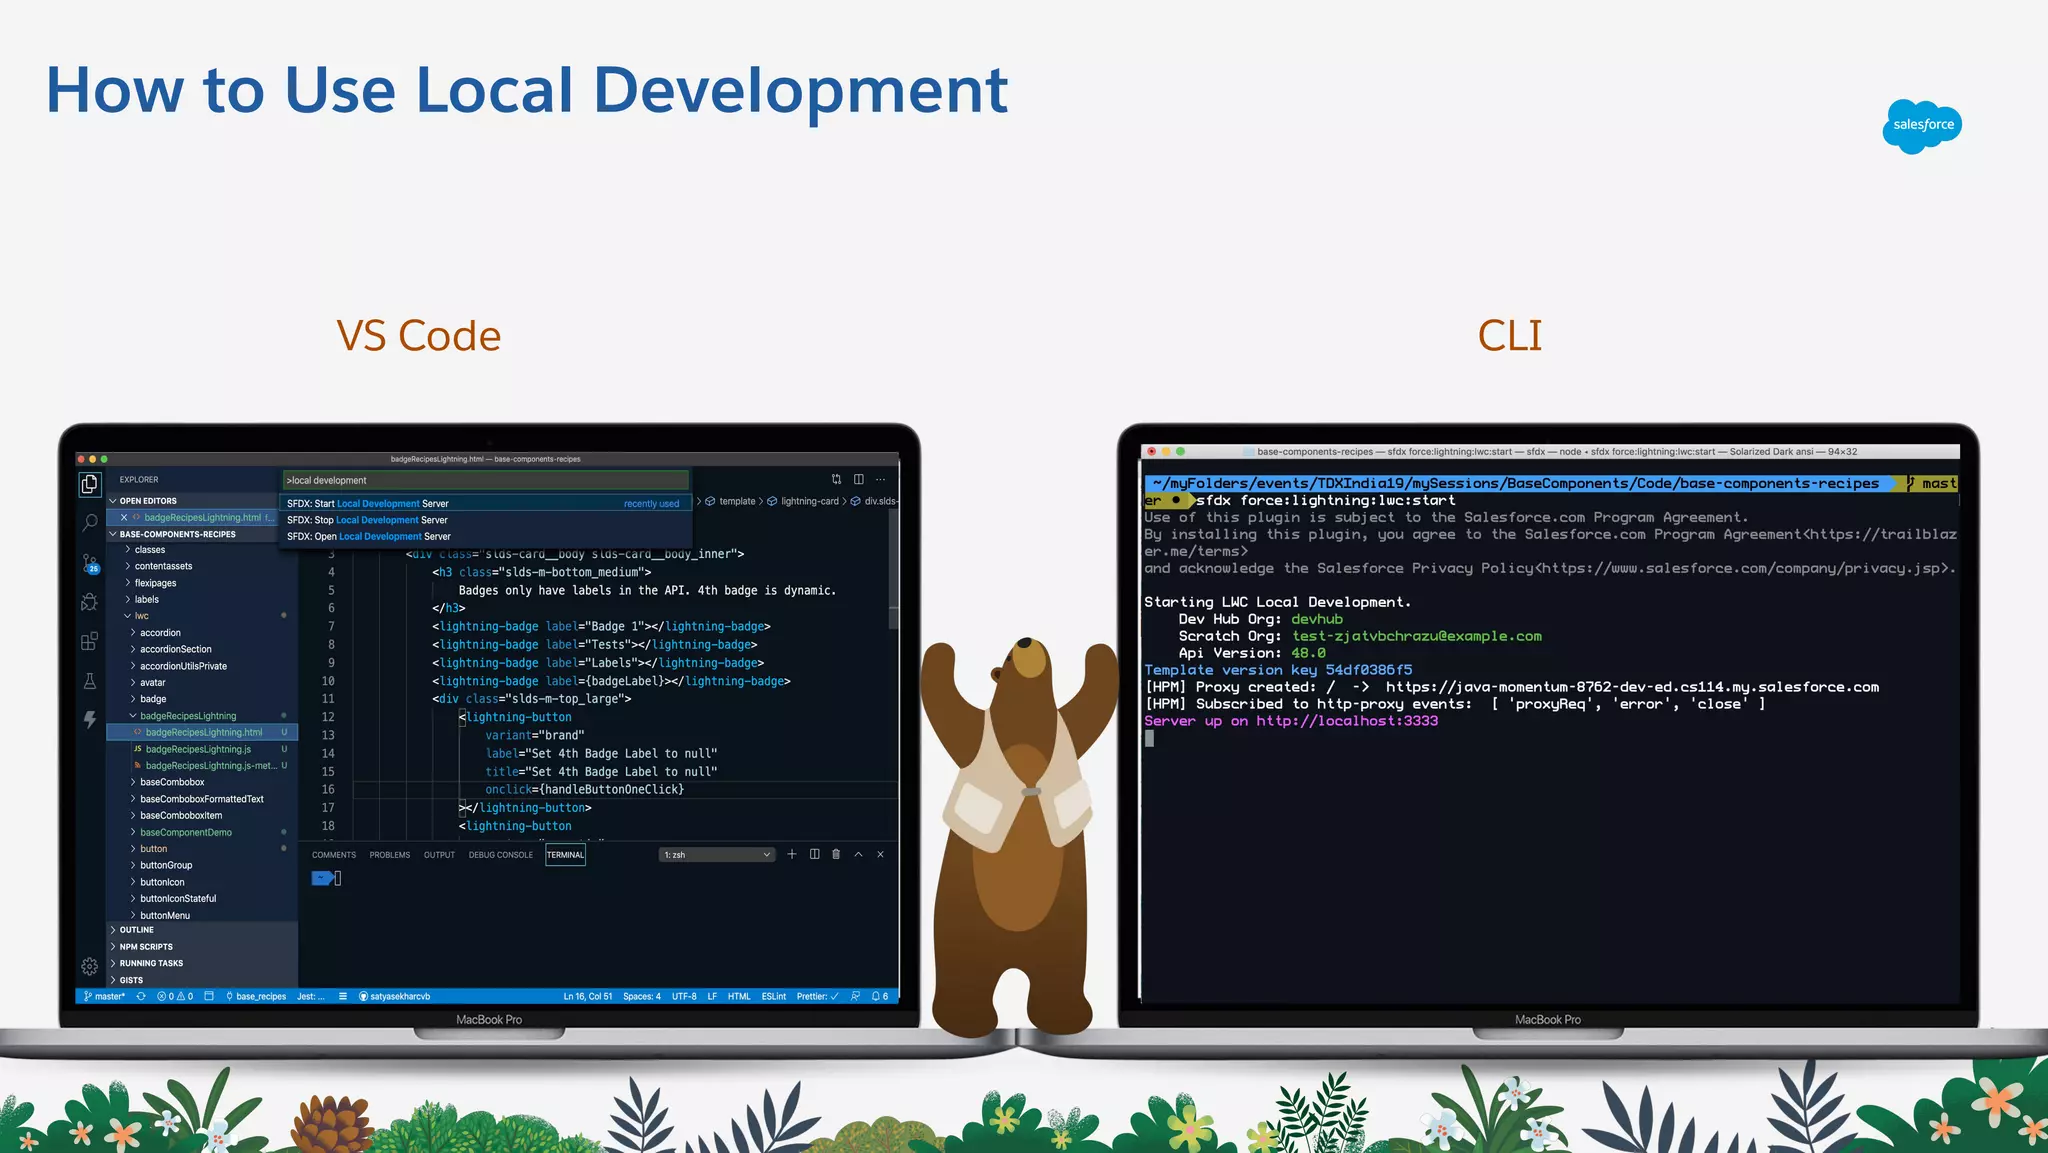
Task: Click the Manage gear icon
Action: point(90,966)
